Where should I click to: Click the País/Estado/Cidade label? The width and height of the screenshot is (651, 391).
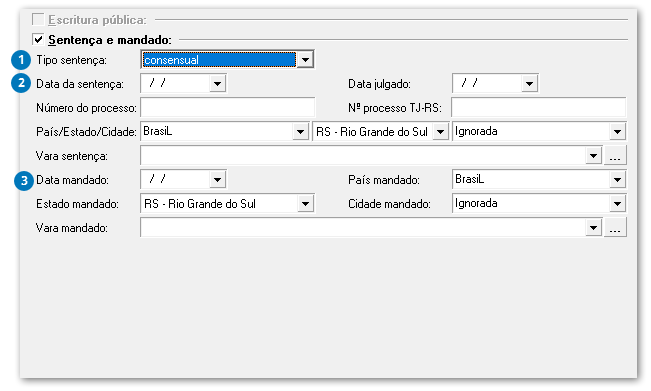click(x=86, y=132)
